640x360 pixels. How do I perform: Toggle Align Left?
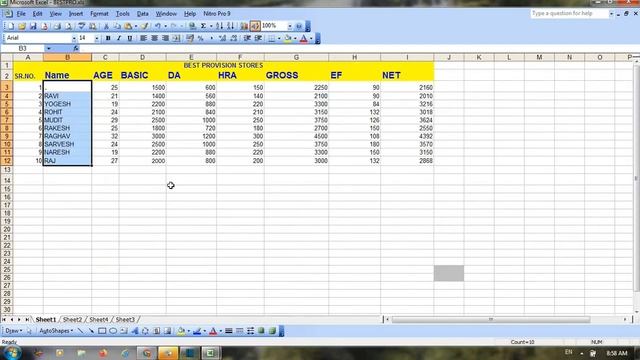pyautogui.click(x=143, y=38)
